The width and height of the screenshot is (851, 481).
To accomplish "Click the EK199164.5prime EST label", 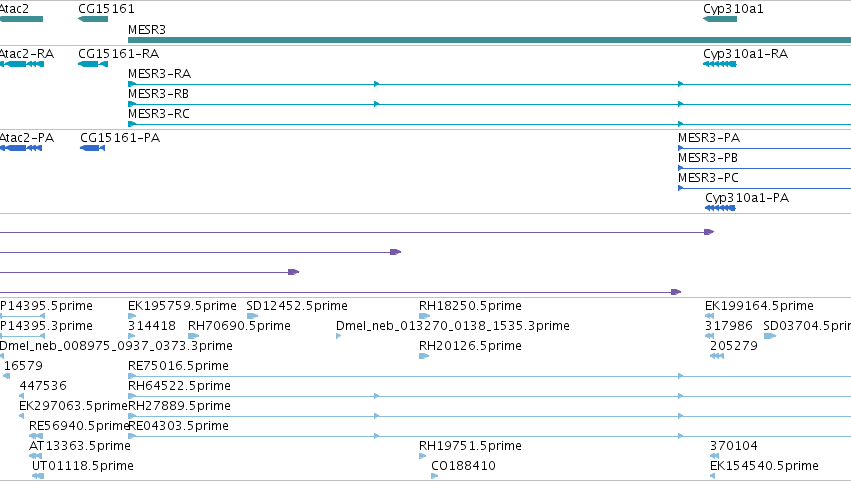I will tap(759, 306).
